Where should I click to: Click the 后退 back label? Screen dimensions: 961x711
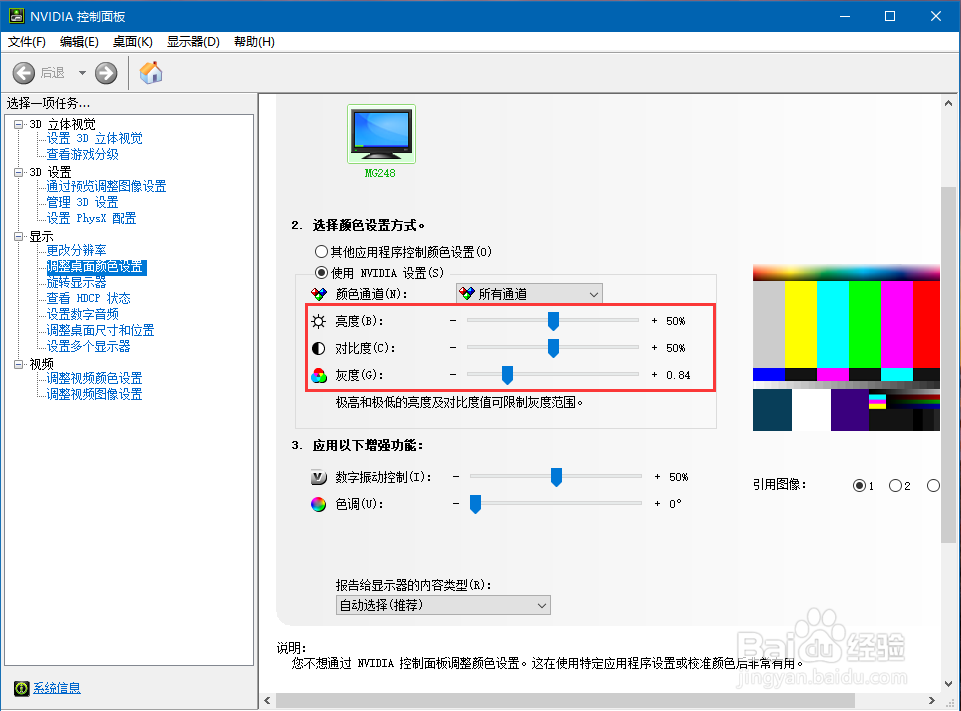point(53,73)
